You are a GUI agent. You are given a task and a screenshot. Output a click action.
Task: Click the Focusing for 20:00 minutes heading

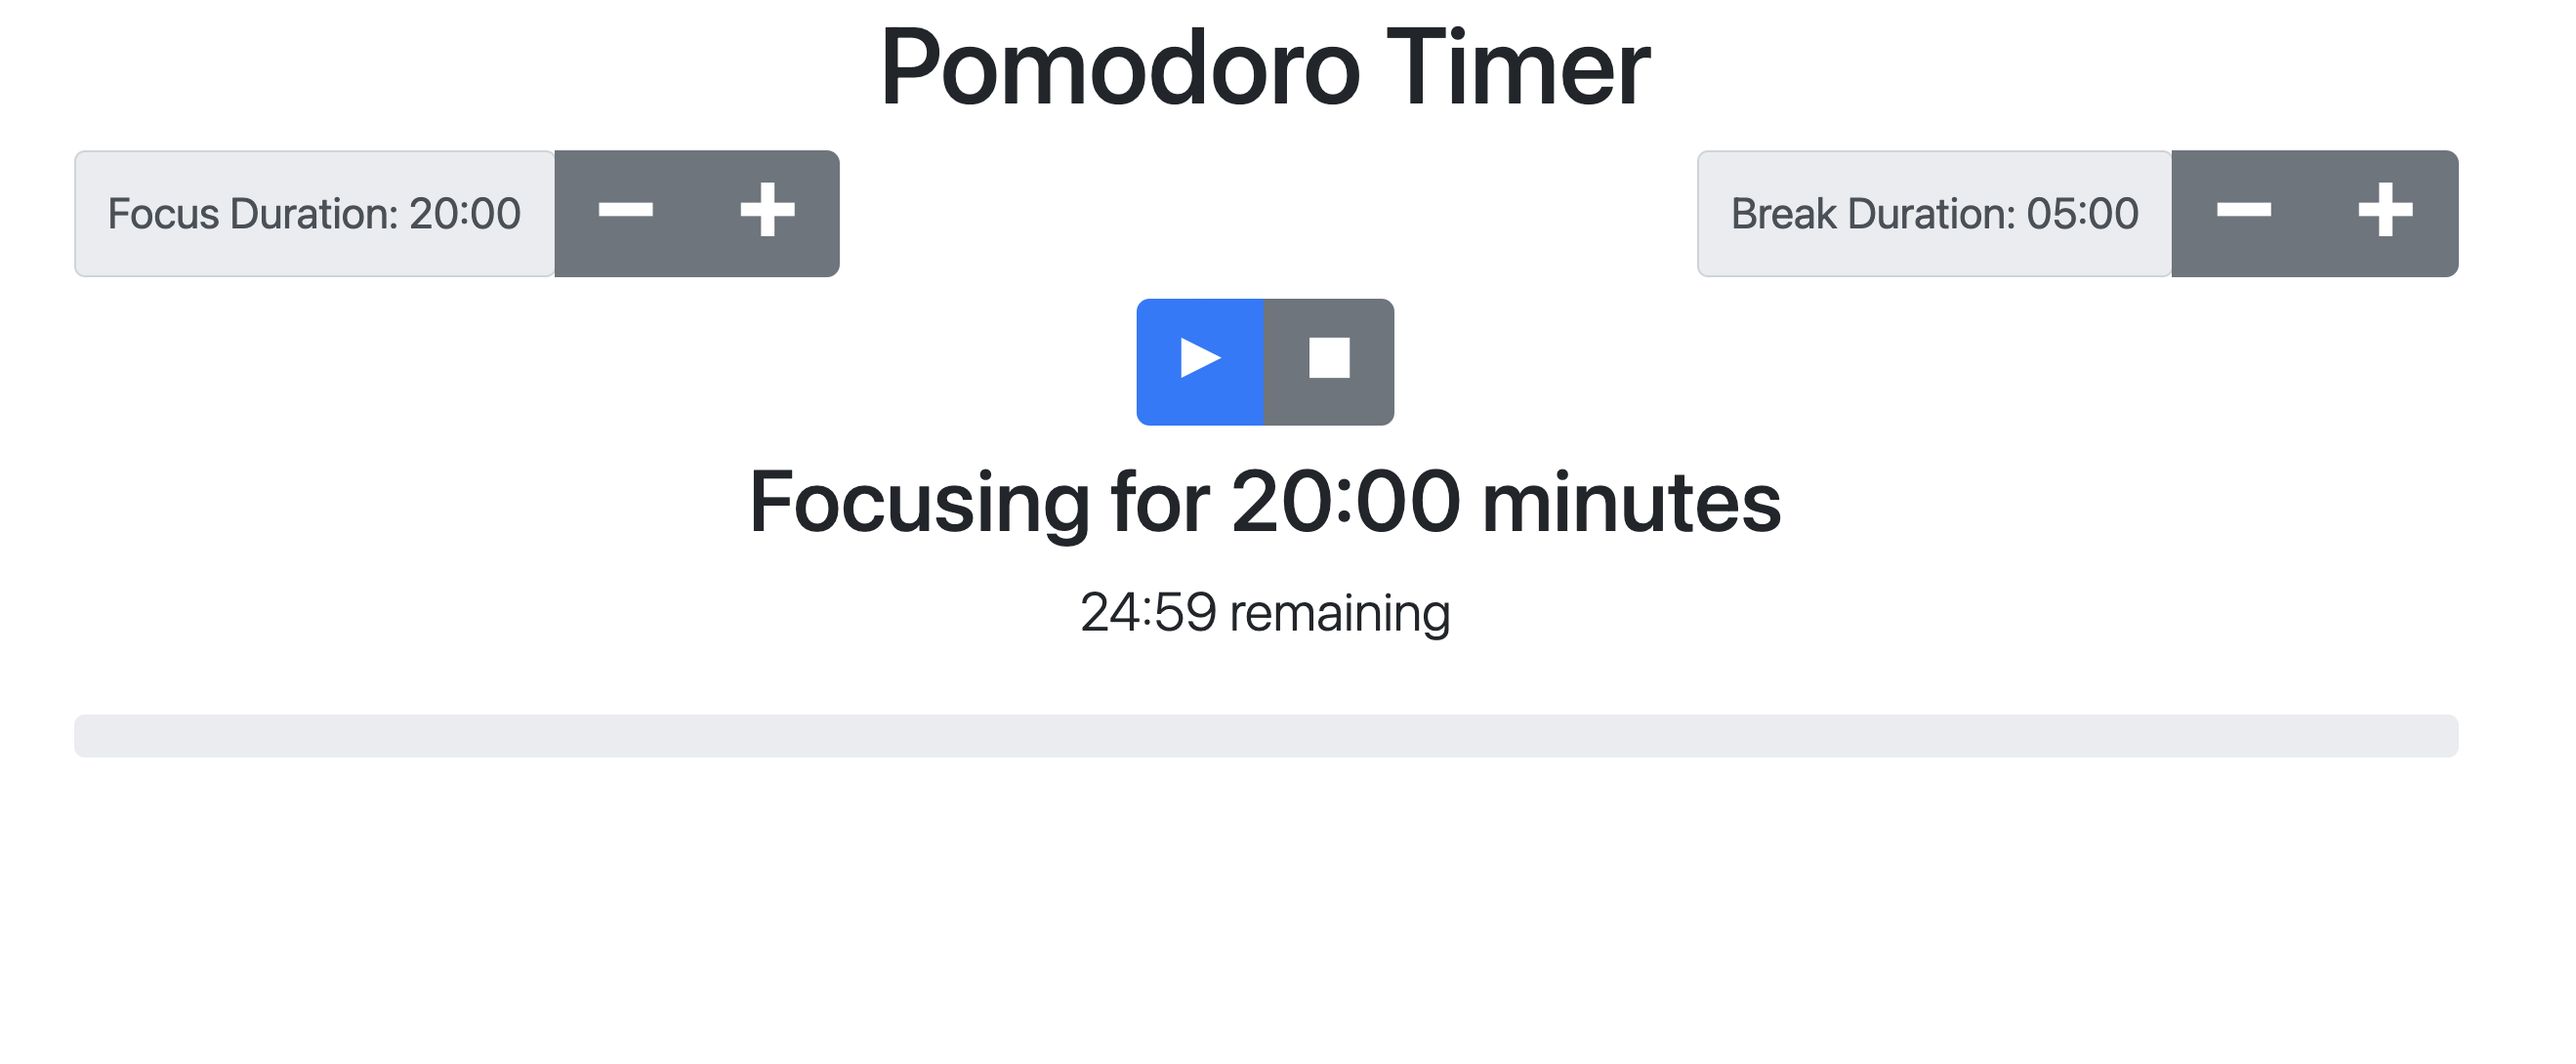pos(1266,507)
